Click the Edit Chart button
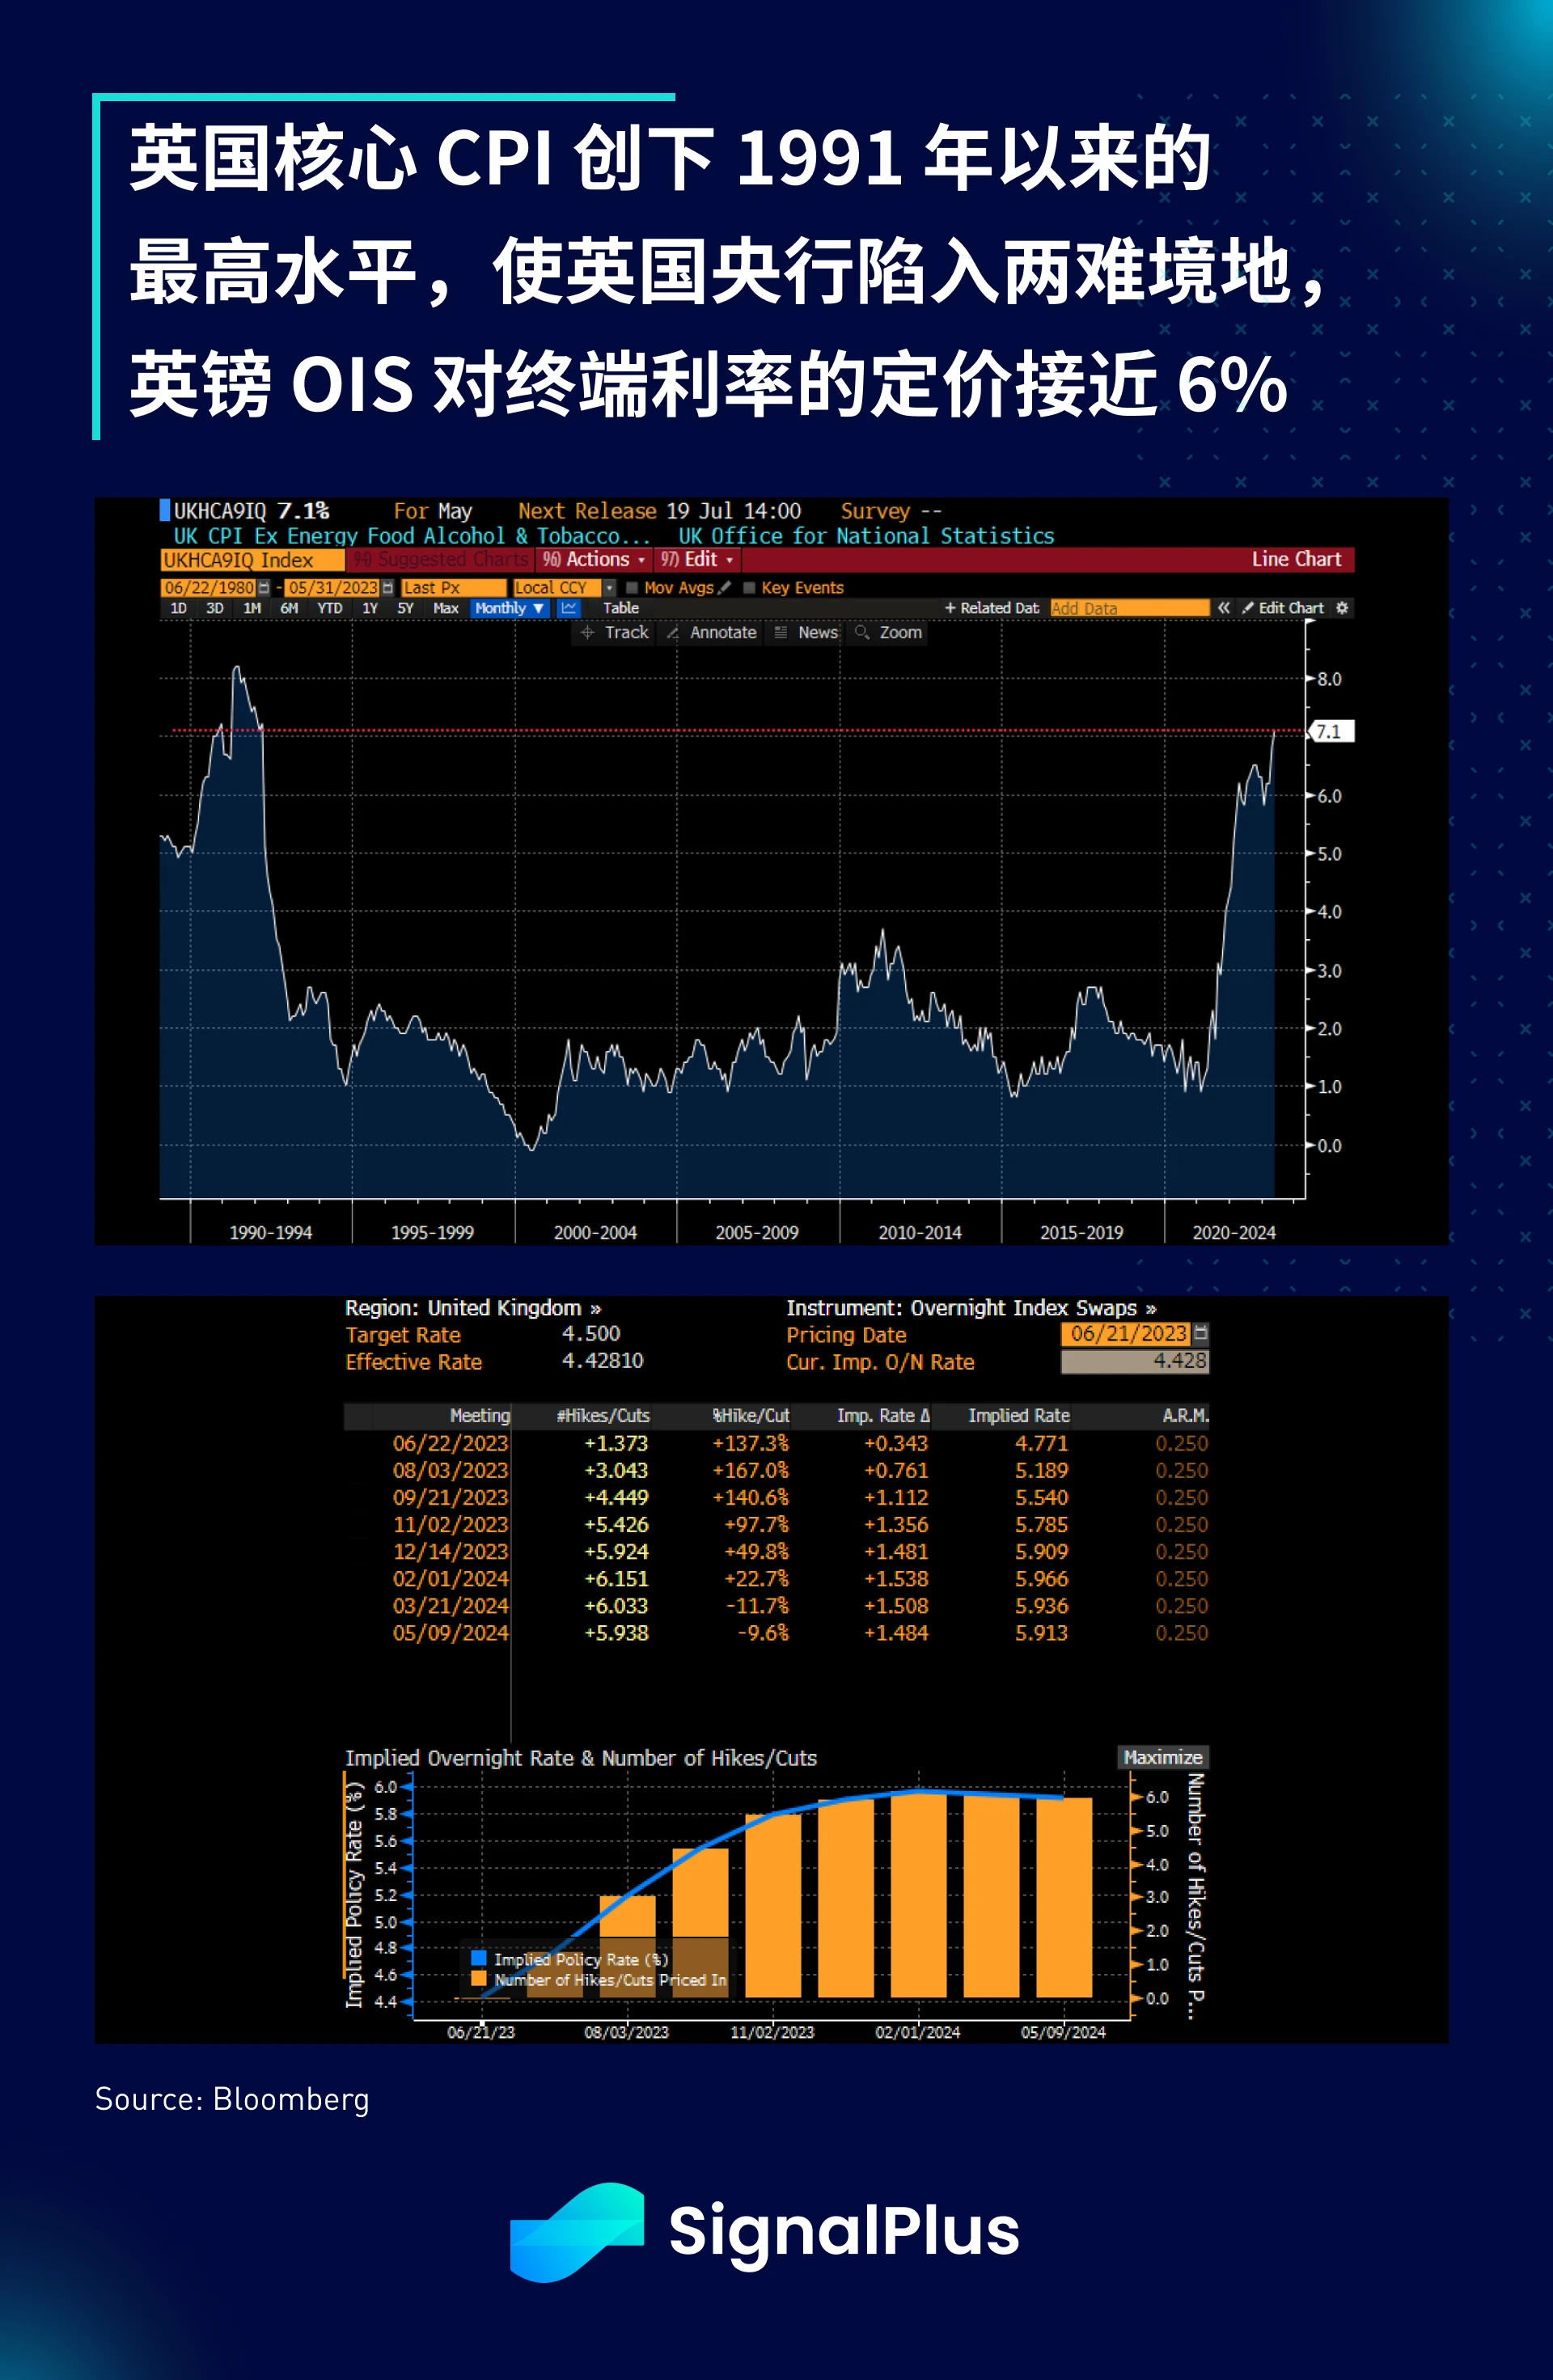The width and height of the screenshot is (1553, 2380). pos(1283,608)
